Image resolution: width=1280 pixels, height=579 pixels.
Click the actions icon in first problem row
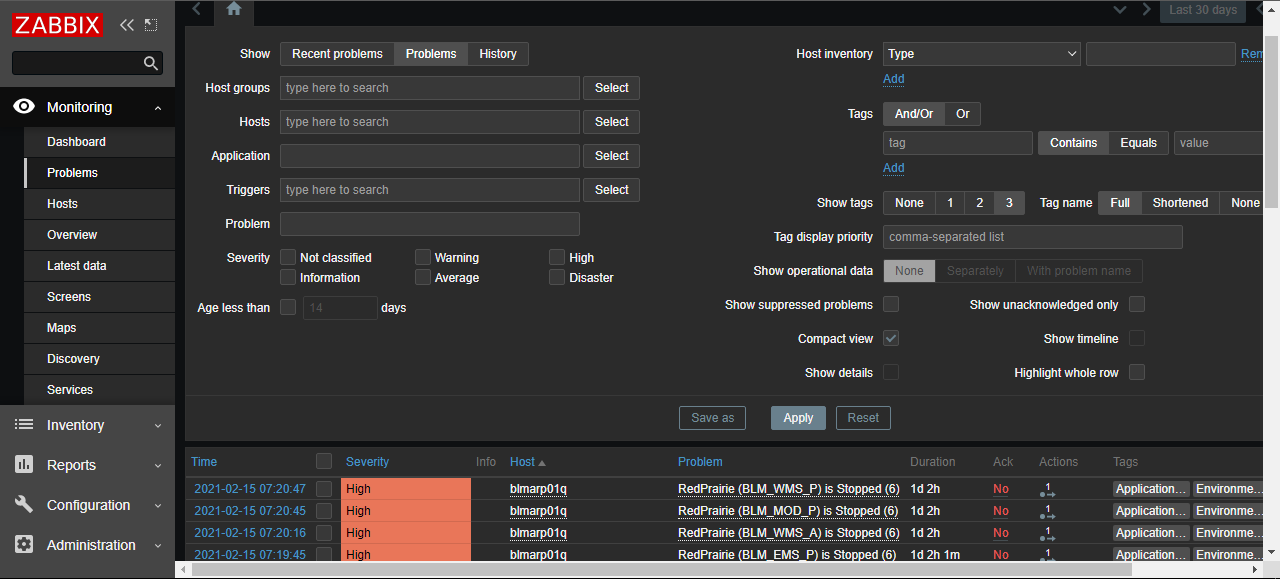pyautogui.click(x=1047, y=490)
